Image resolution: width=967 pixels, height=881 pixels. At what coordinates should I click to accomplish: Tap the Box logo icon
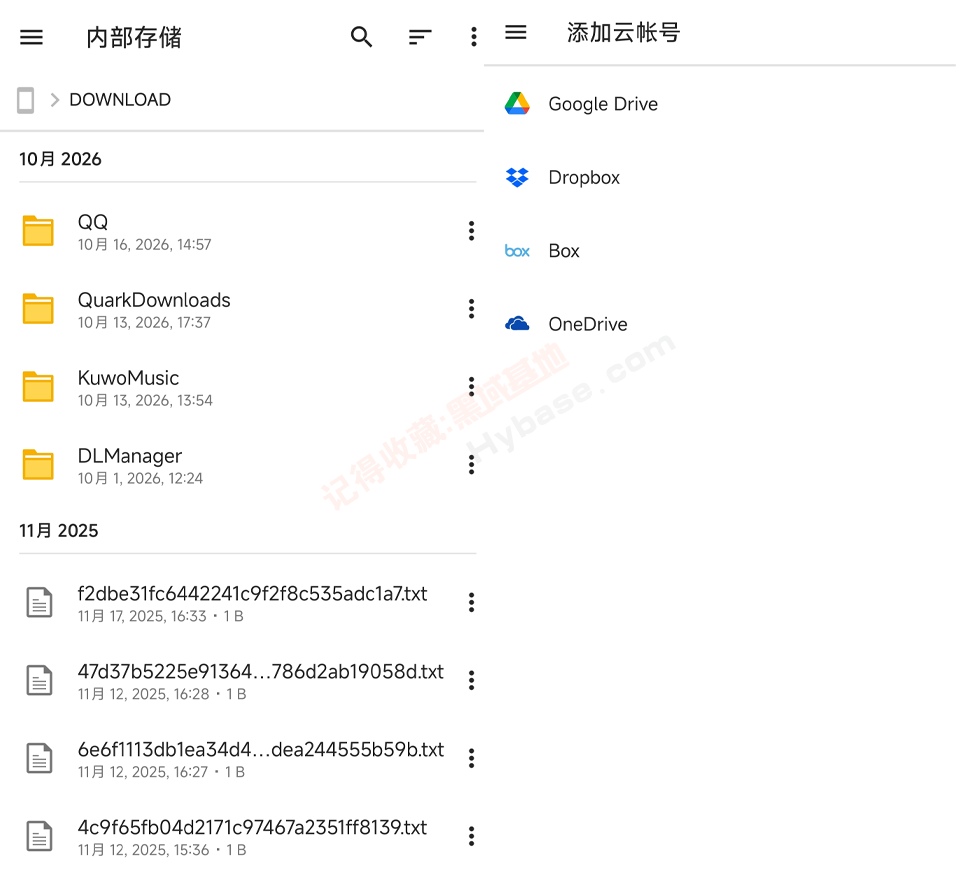(x=517, y=251)
